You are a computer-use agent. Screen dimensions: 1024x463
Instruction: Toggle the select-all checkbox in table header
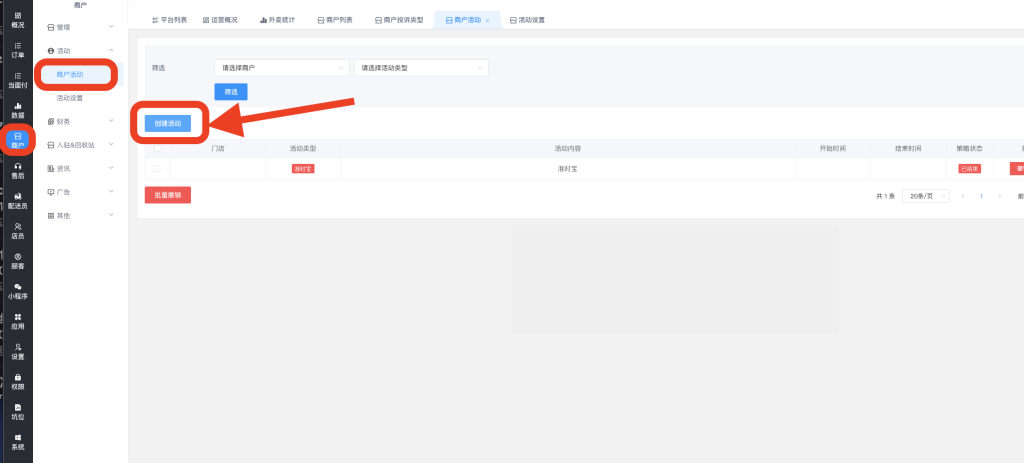tap(157, 148)
